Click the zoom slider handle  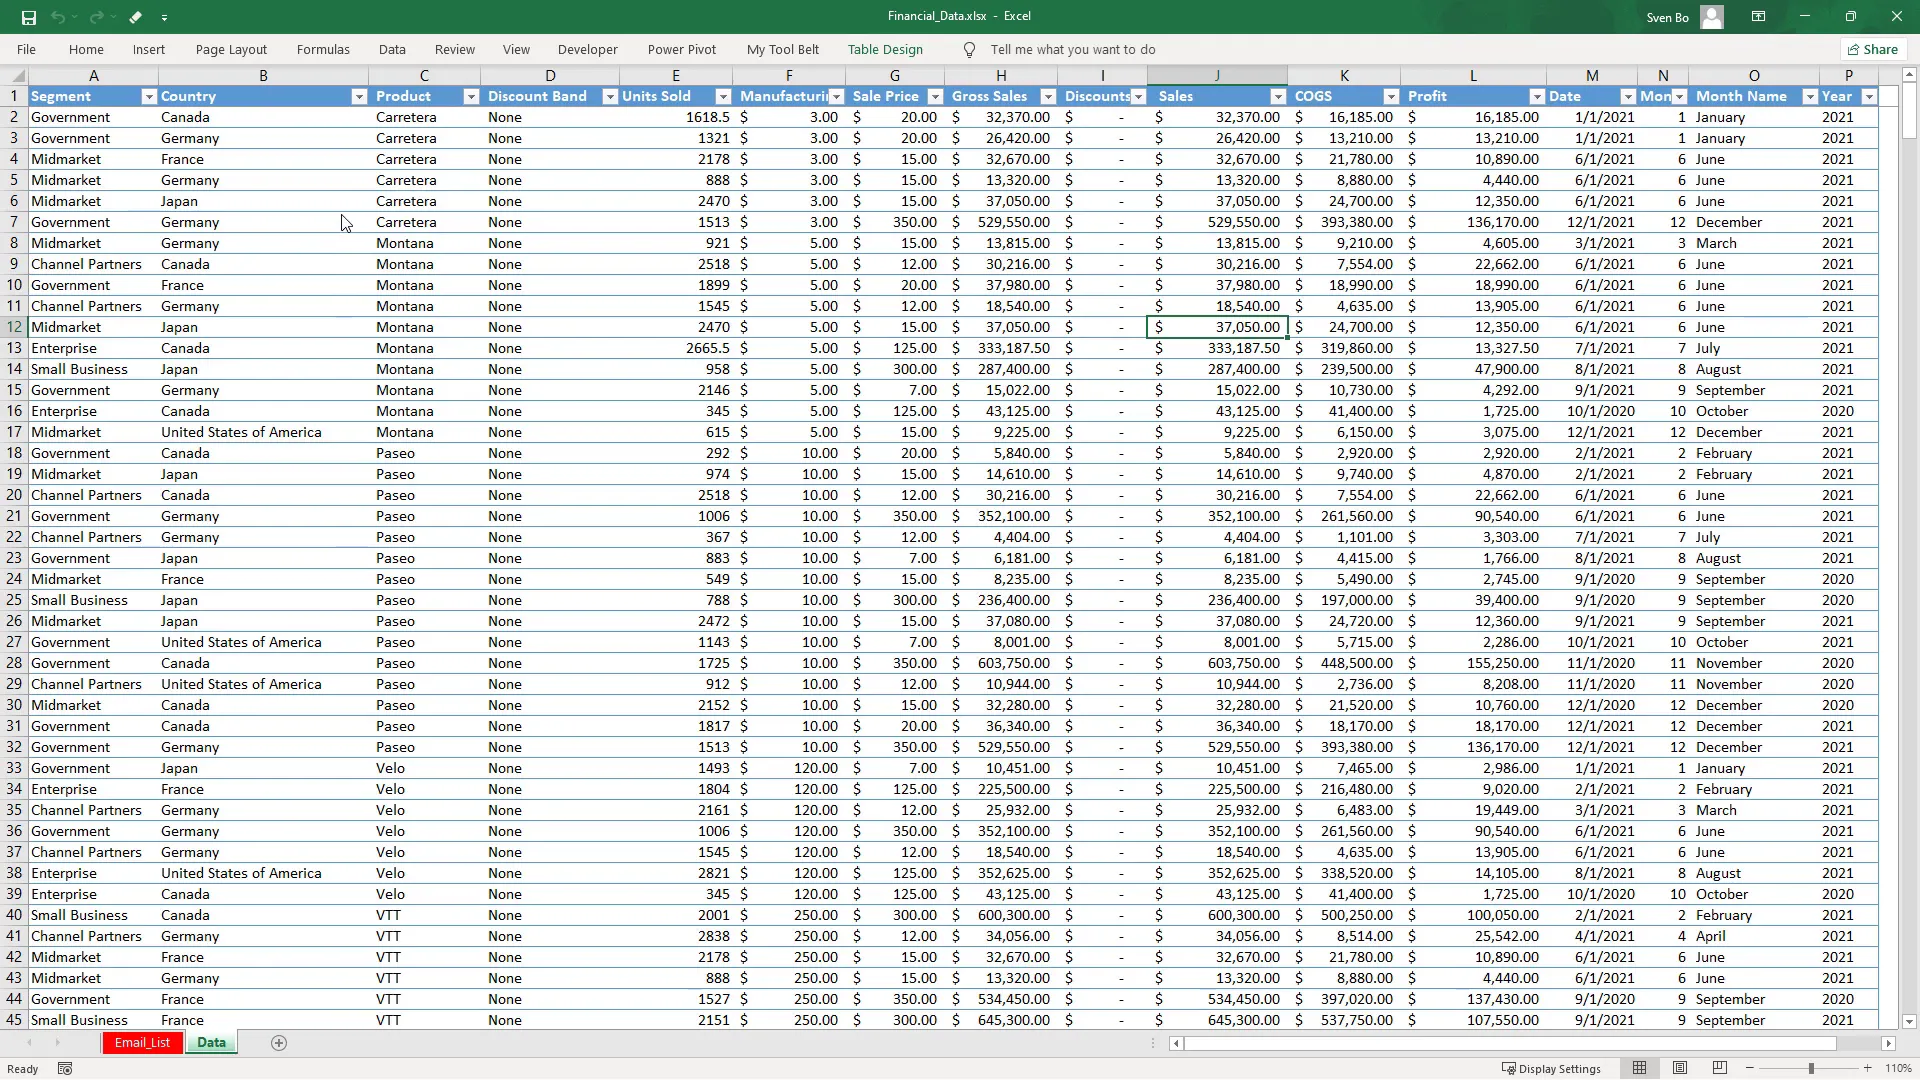coord(1810,1069)
